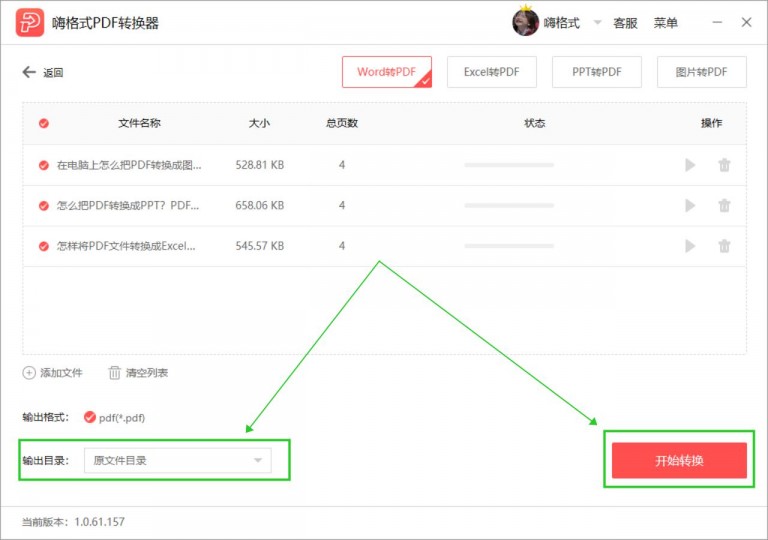This screenshot has height=540, width=768.
Task: Click the 大小 column header
Action: (259, 123)
